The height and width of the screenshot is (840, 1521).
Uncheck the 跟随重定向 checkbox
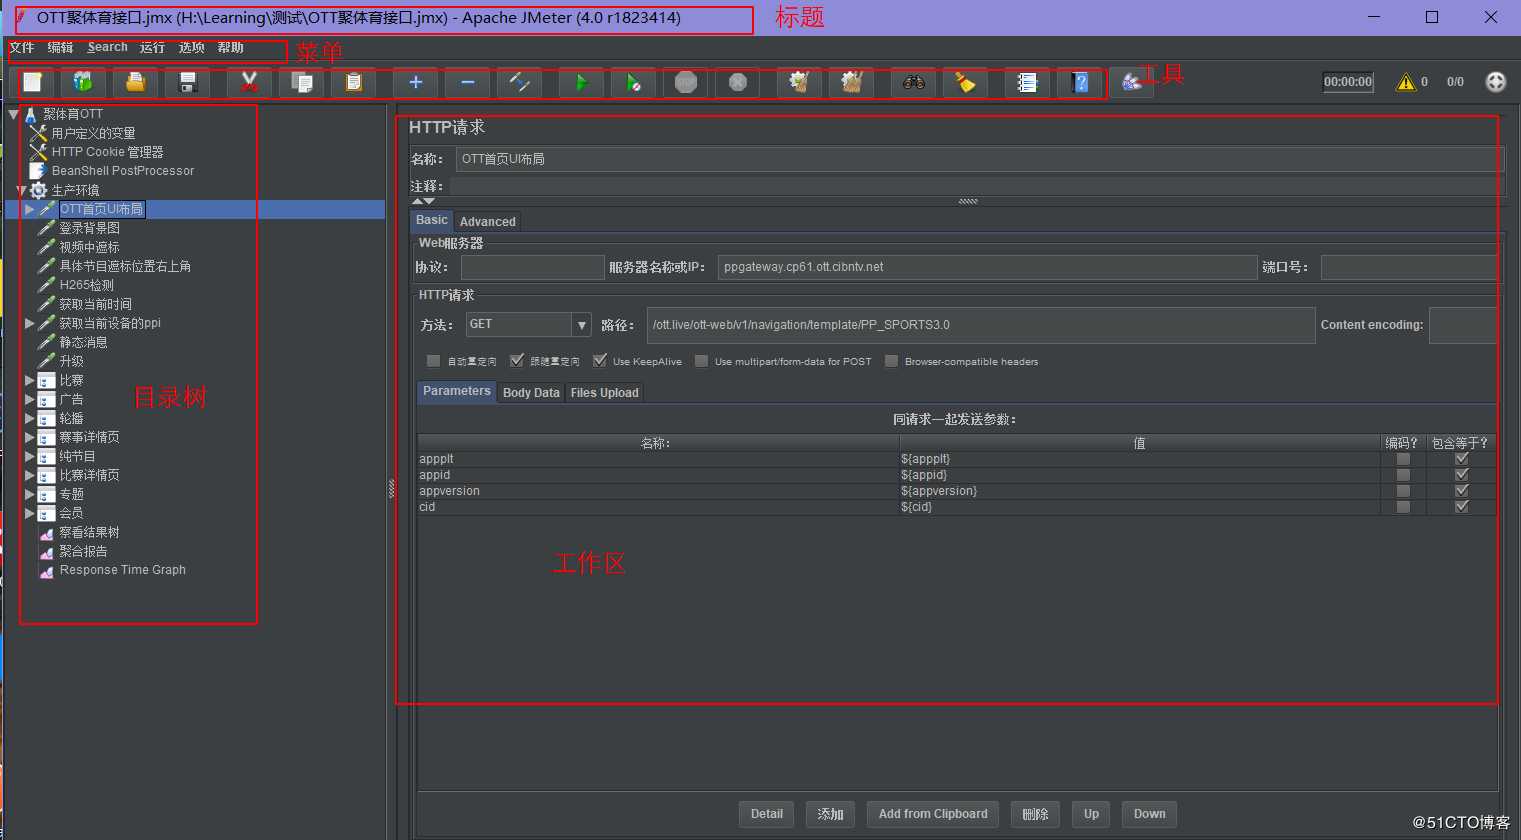[517, 361]
